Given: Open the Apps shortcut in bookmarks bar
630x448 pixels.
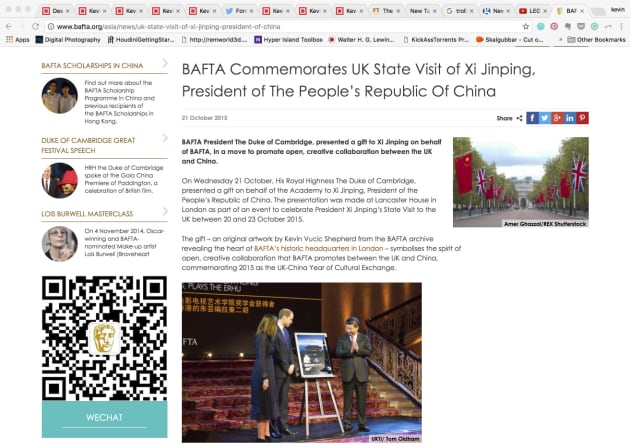Looking at the screenshot, I should [18, 40].
